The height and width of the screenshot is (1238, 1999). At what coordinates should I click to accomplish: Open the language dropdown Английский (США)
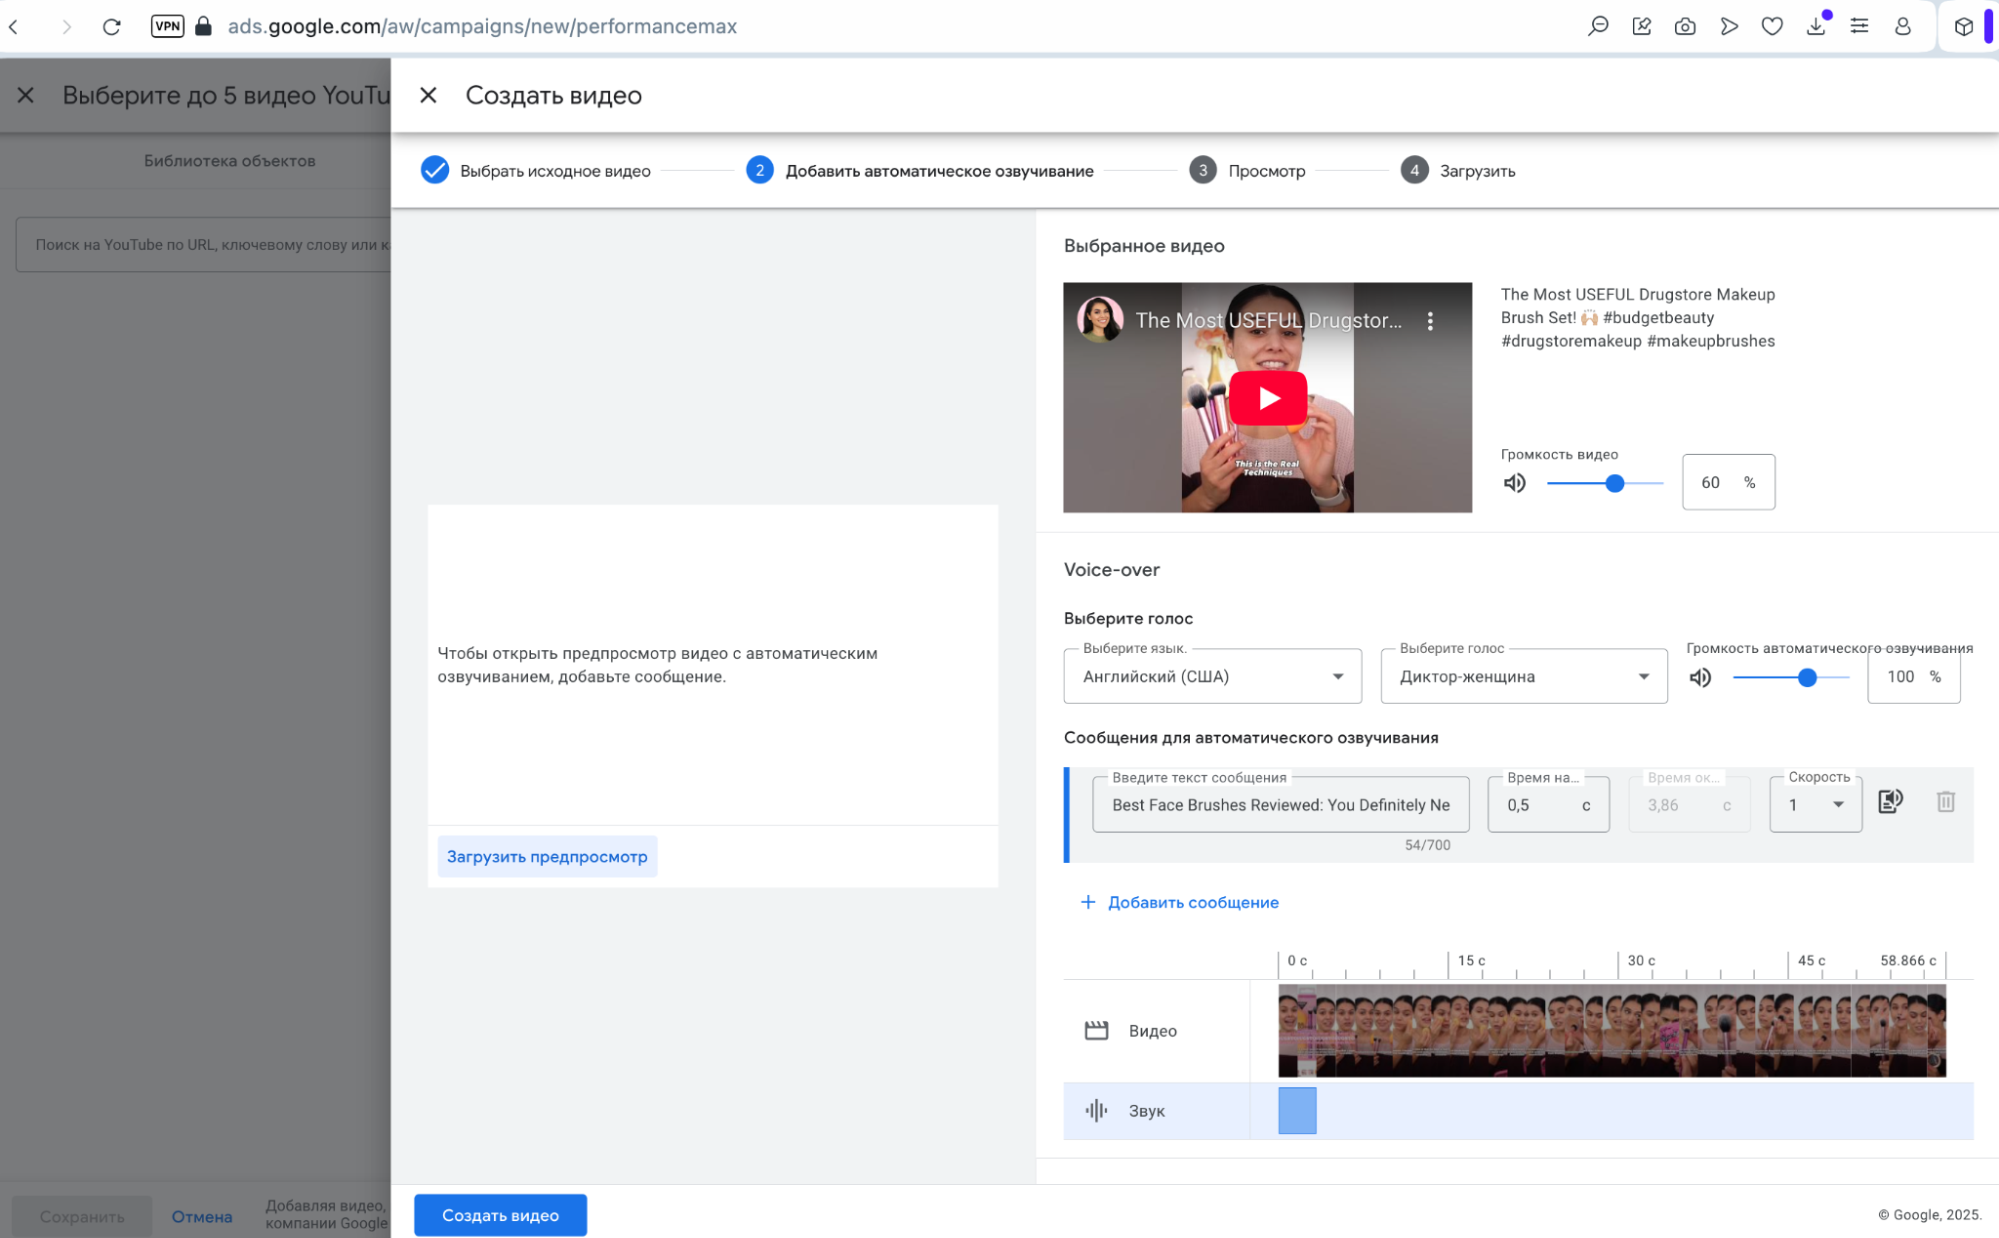[x=1212, y=677]
